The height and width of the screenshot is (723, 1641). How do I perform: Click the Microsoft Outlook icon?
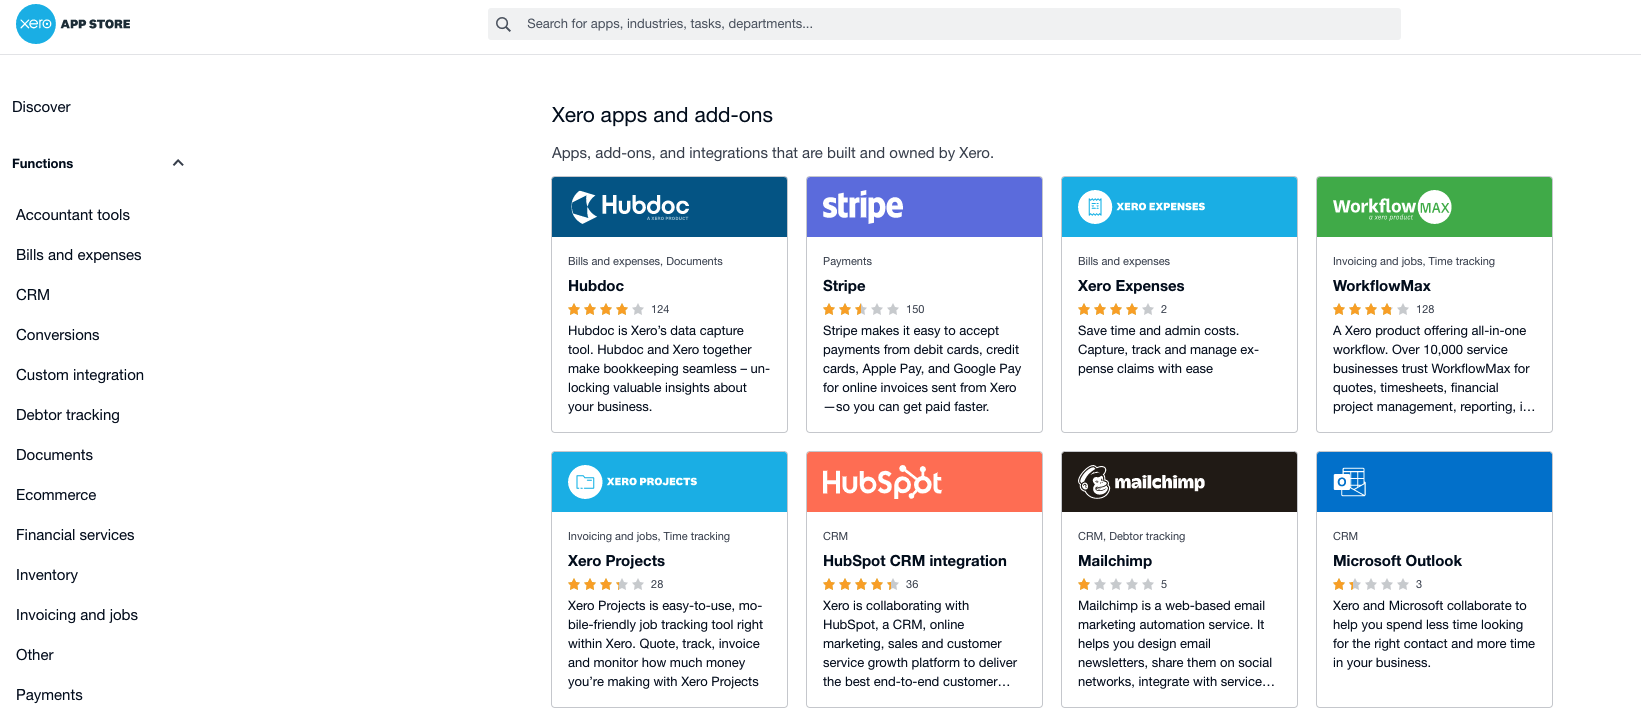pos(1350,482)
